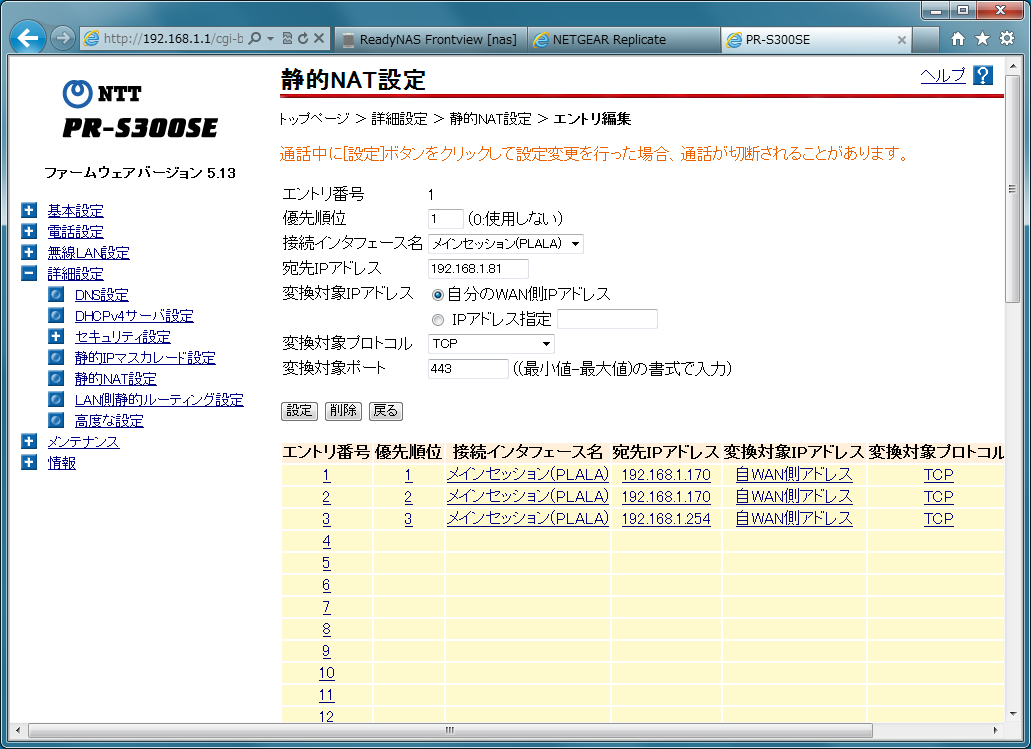
Task: Open browser favorites star icon
Action: [982, 39]
